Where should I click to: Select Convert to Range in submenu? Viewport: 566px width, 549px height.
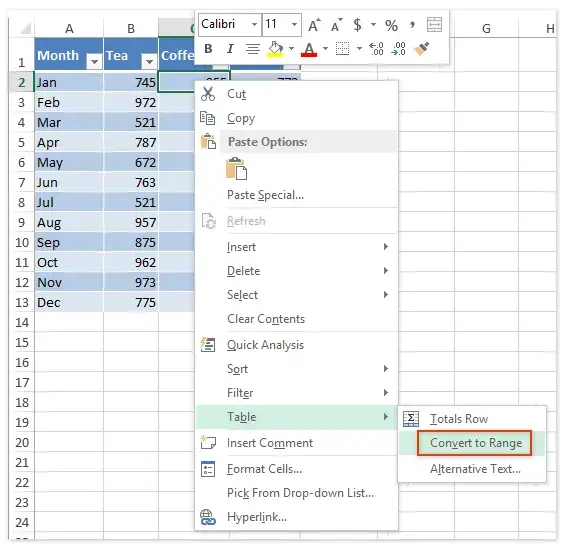pyautogui.click(x=475, y=443)
